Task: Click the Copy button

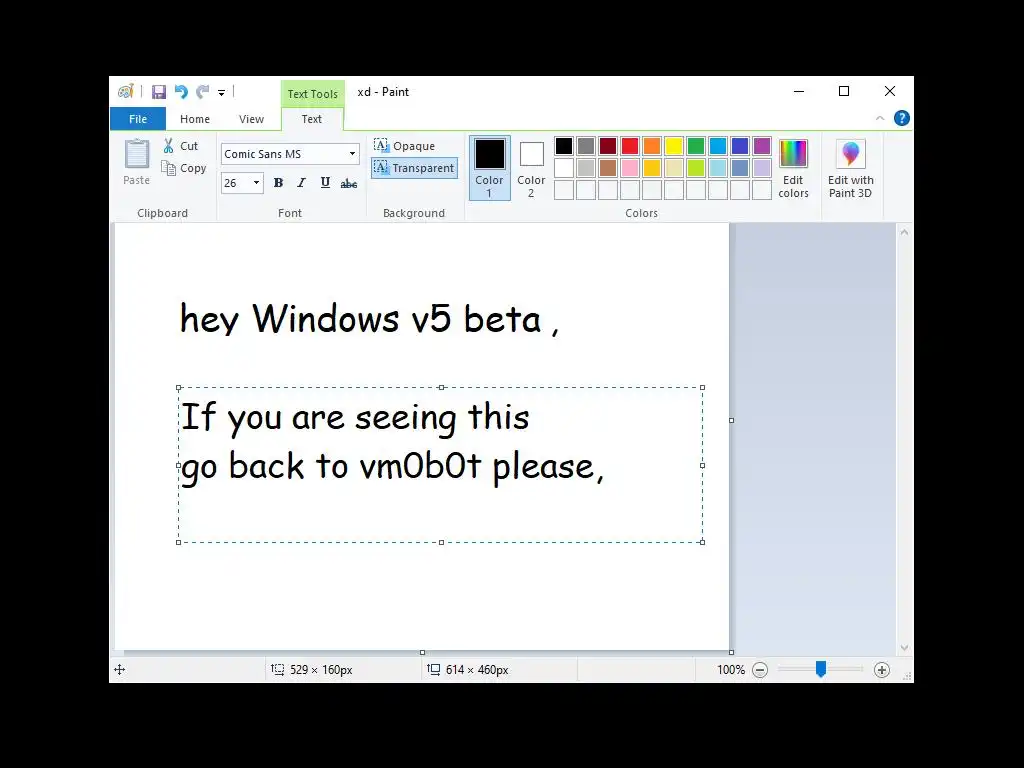Action: pyautogui.click(x=184, y=168)
